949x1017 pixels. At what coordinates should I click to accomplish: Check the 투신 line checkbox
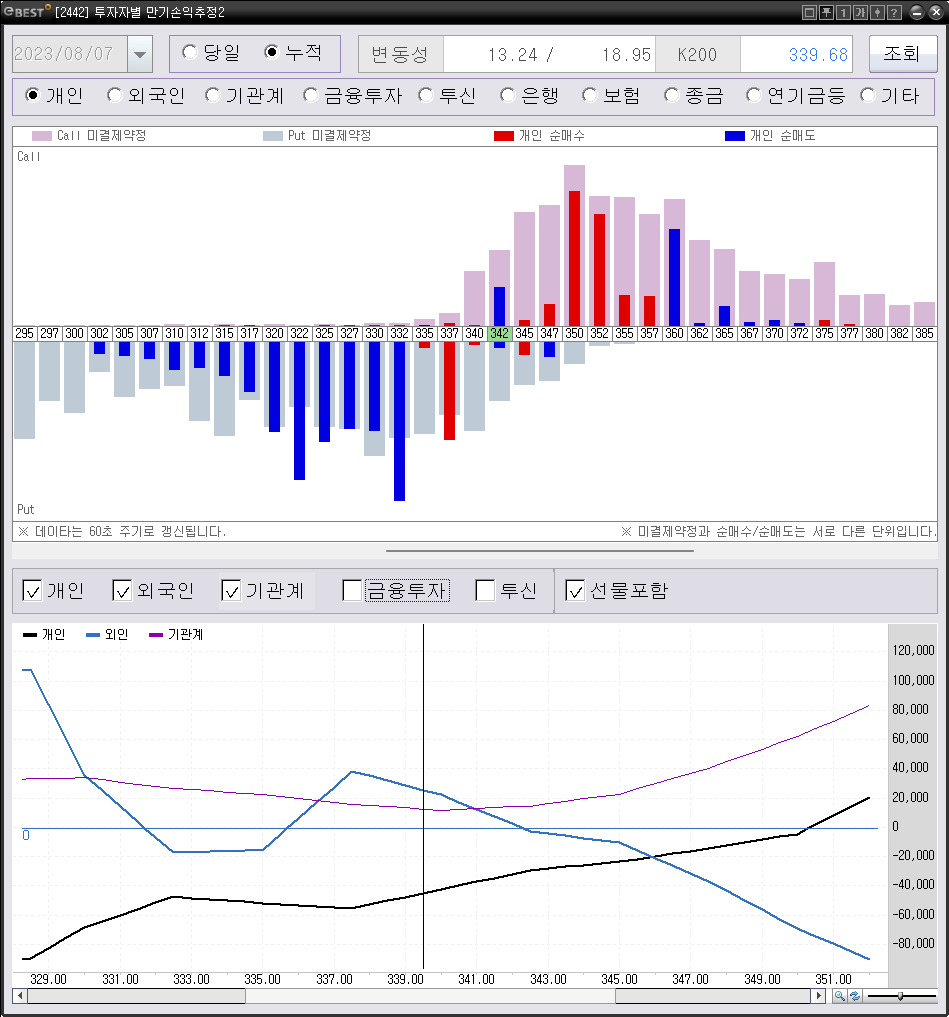point(485,590)
